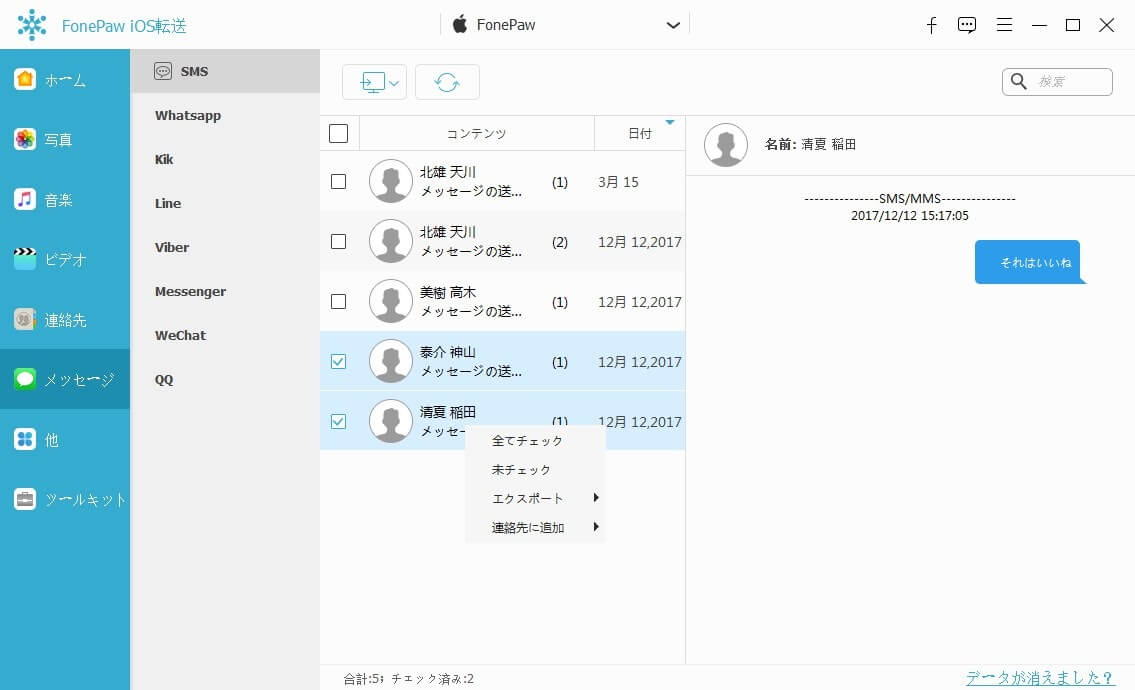This screenshot has height=690, width=1135.
Task: Check the first 北雄 天川 message checkbox
Action: coord(338,181)
